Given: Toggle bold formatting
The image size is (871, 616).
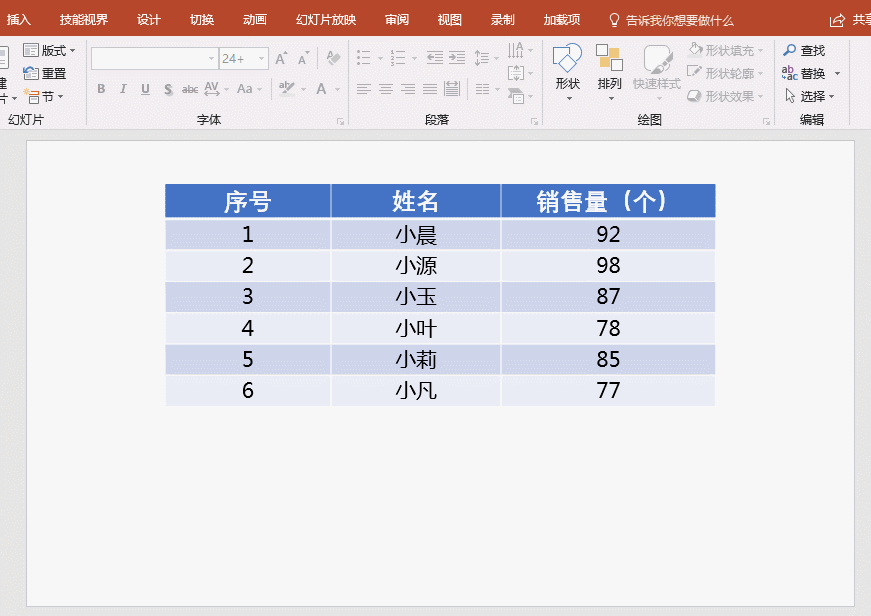Looking at the screenshot, I should pos(101,89).
